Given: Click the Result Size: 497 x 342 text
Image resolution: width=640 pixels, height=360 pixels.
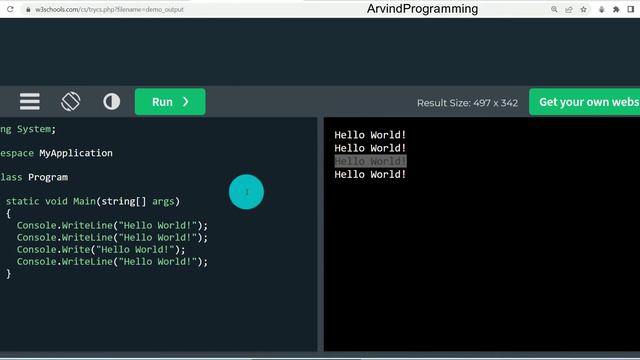Looking at the screenshot, I should [x=467, y=103].
